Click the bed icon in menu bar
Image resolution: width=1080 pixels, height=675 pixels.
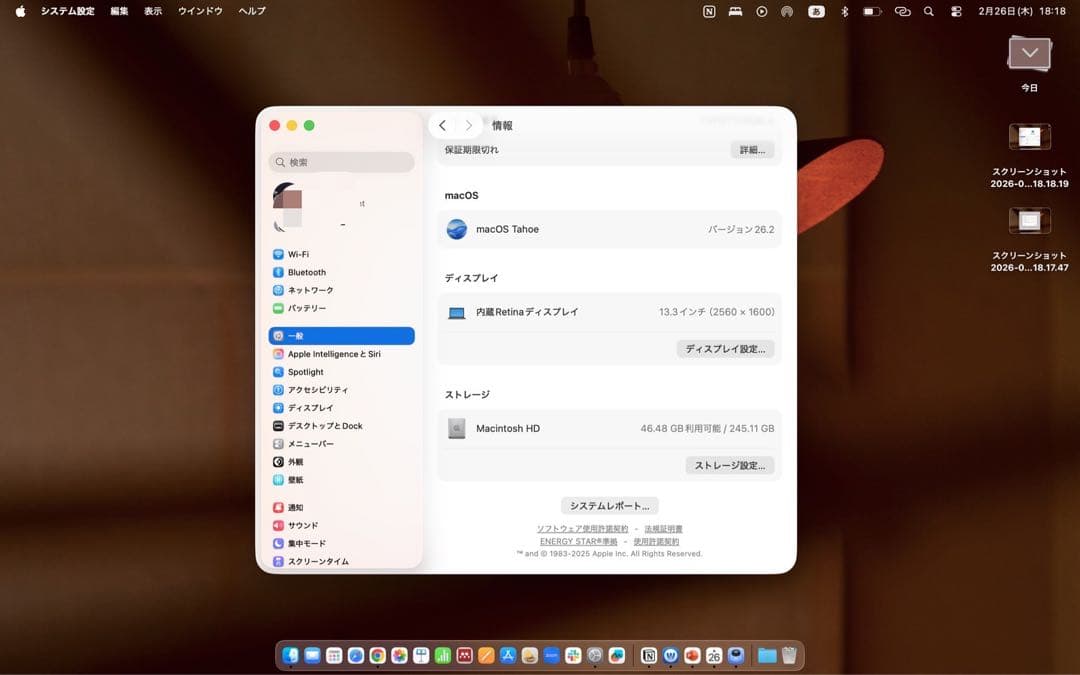click(735, 11)
